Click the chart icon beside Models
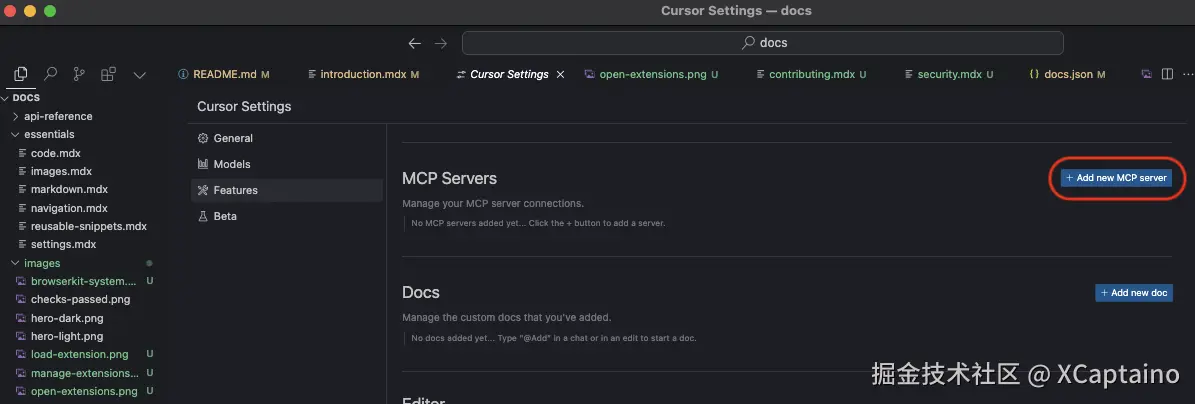Viewport: 1195px width, 404px height. click(x=203, y=164)
